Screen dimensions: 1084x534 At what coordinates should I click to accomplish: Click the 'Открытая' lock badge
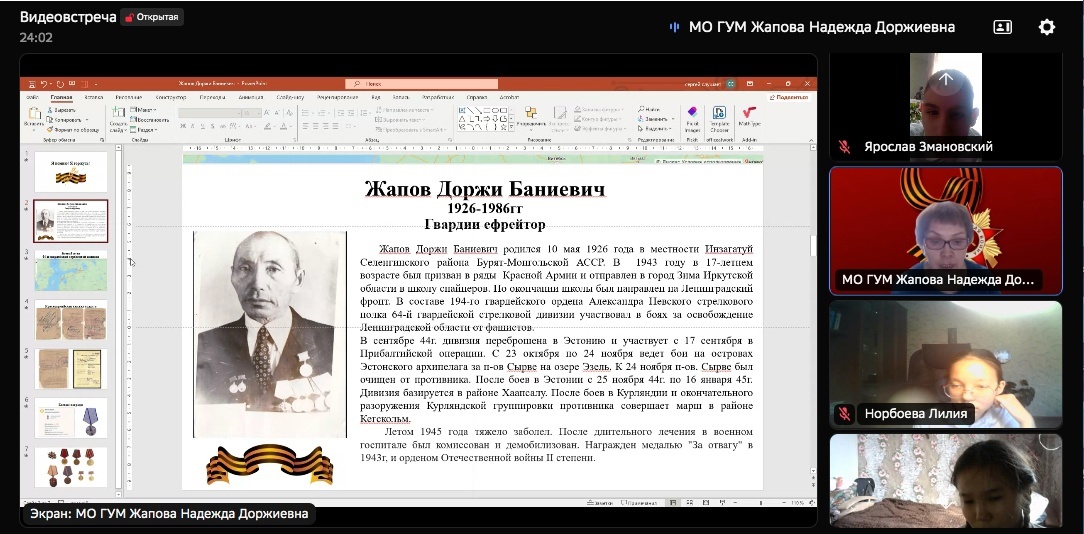tap(152, 17)
